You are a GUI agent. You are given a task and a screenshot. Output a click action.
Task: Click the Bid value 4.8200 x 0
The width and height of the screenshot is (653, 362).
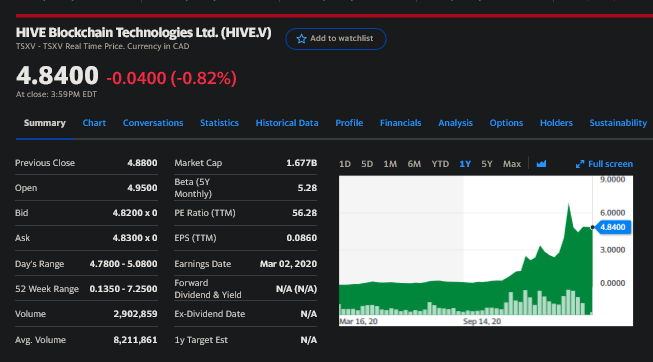tap(135, 213)
